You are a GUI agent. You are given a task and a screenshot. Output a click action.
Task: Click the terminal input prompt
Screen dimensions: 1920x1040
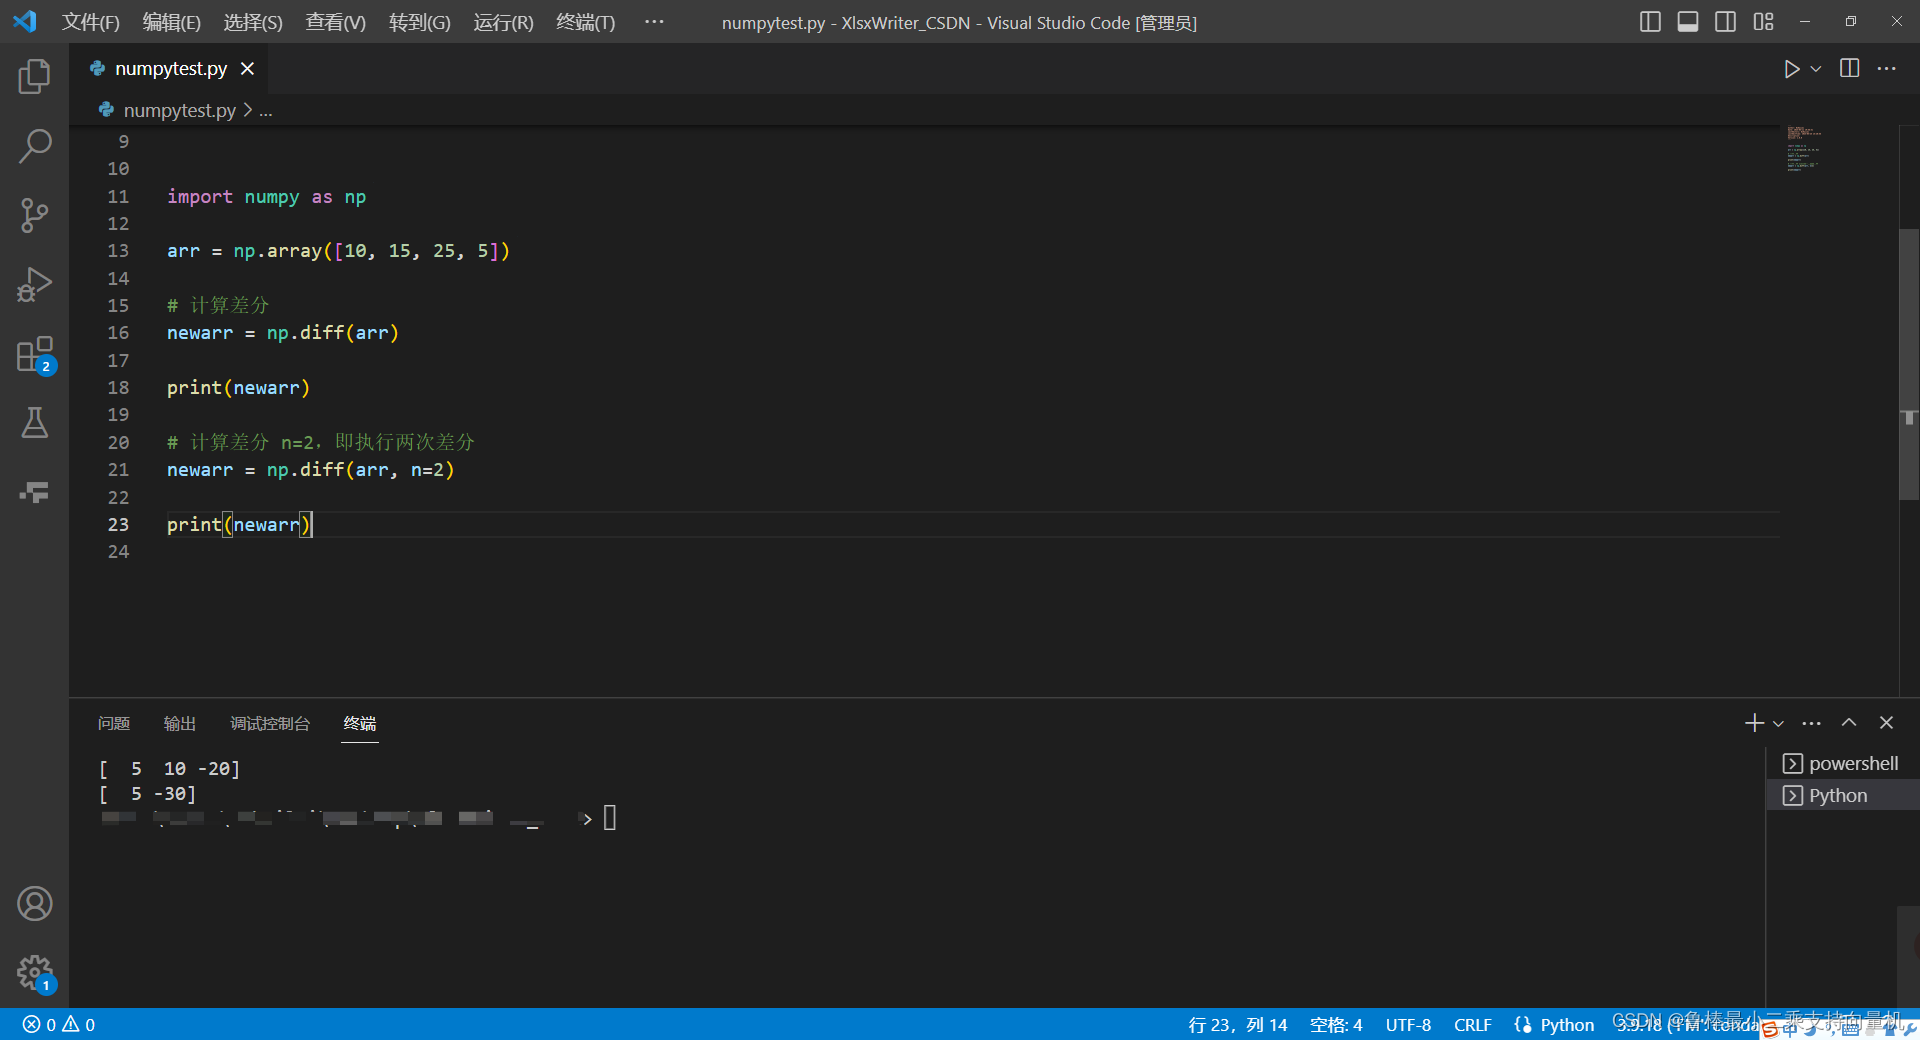pos(609,818)
